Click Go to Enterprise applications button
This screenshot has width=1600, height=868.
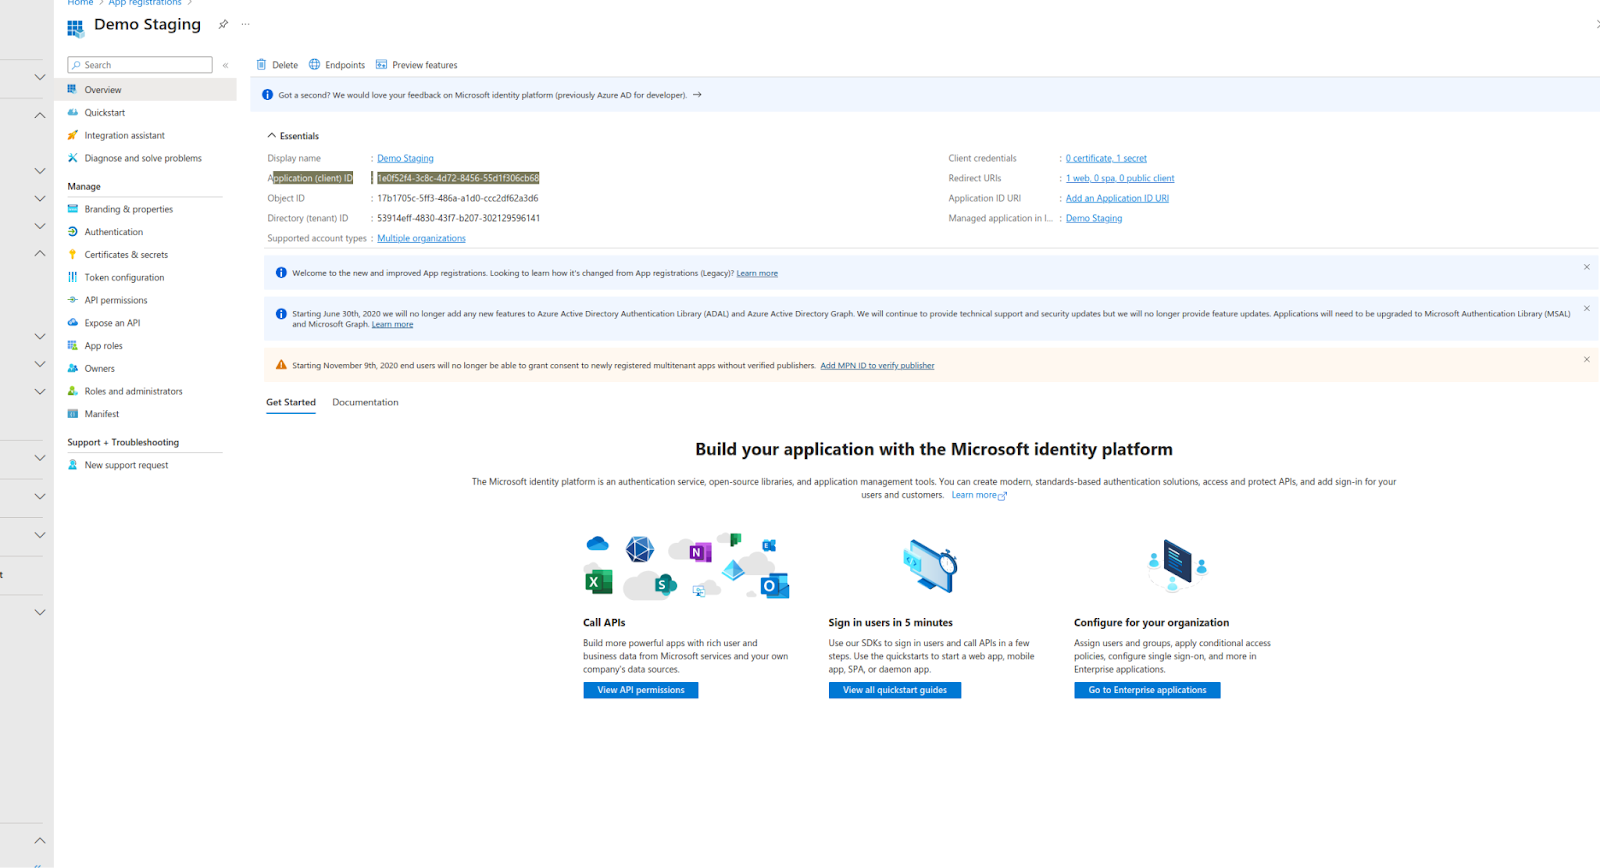[1147, 690]
